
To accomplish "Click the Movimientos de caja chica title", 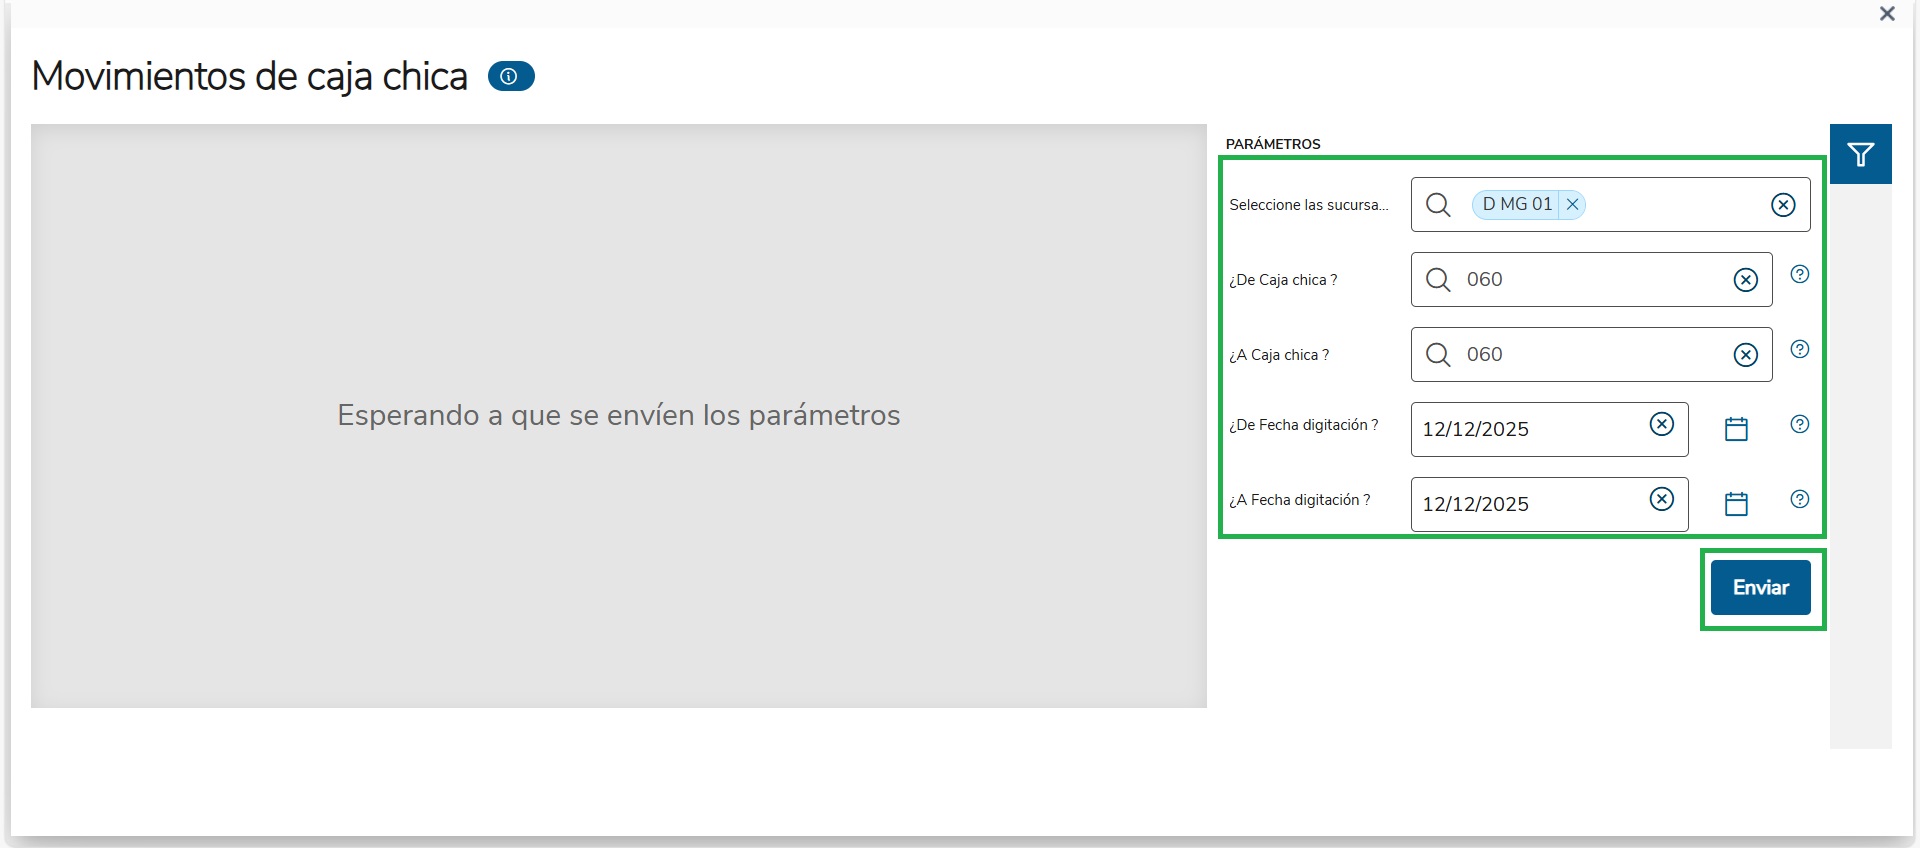I will coord(250,77).
